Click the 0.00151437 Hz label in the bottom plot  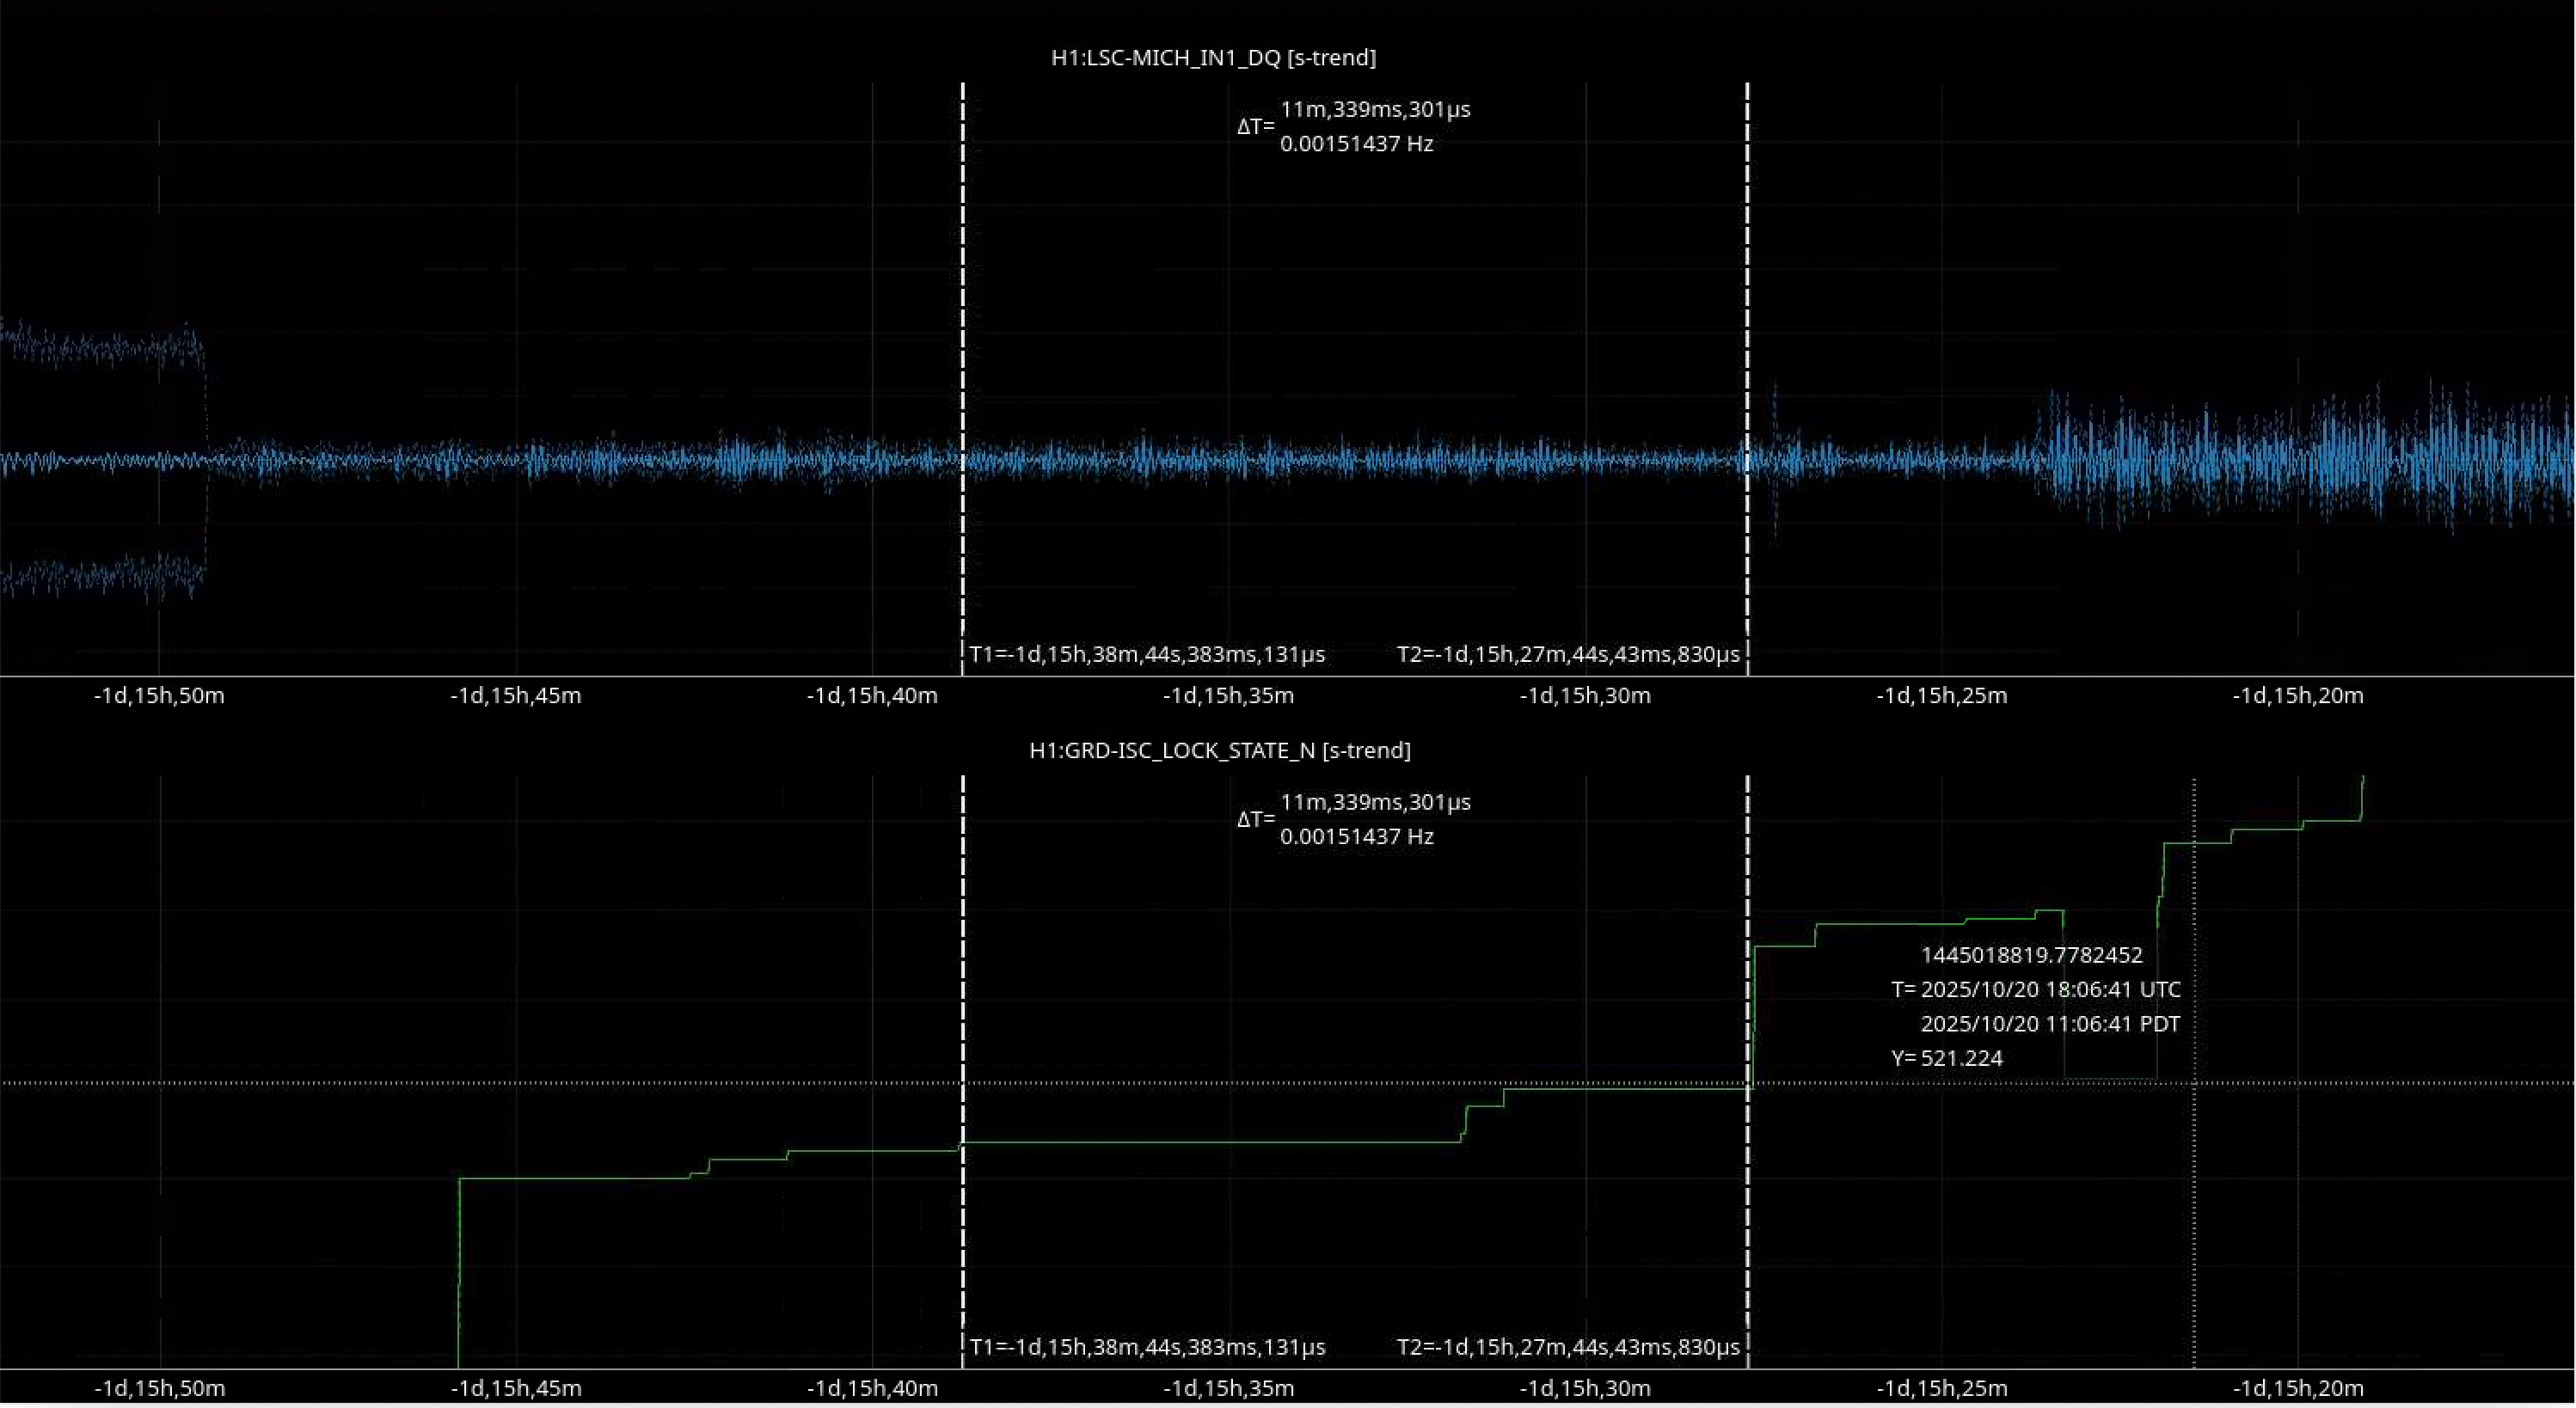tap(1356, 837)
